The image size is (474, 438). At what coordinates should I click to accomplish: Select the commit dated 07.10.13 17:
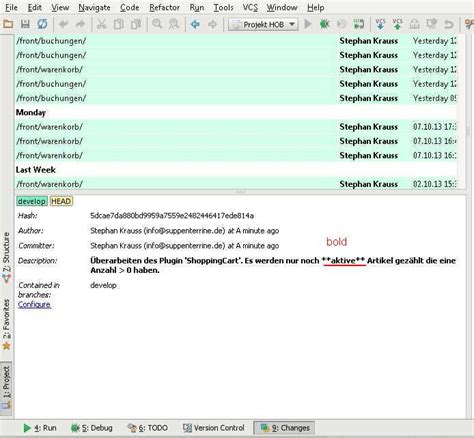coord(236,127)
